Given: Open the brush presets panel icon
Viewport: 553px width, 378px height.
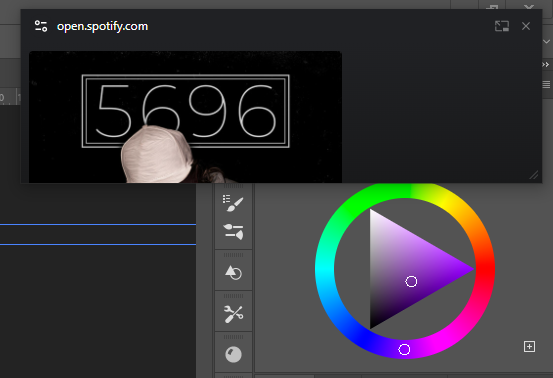Looking at the screenshot, I should 233,203.
